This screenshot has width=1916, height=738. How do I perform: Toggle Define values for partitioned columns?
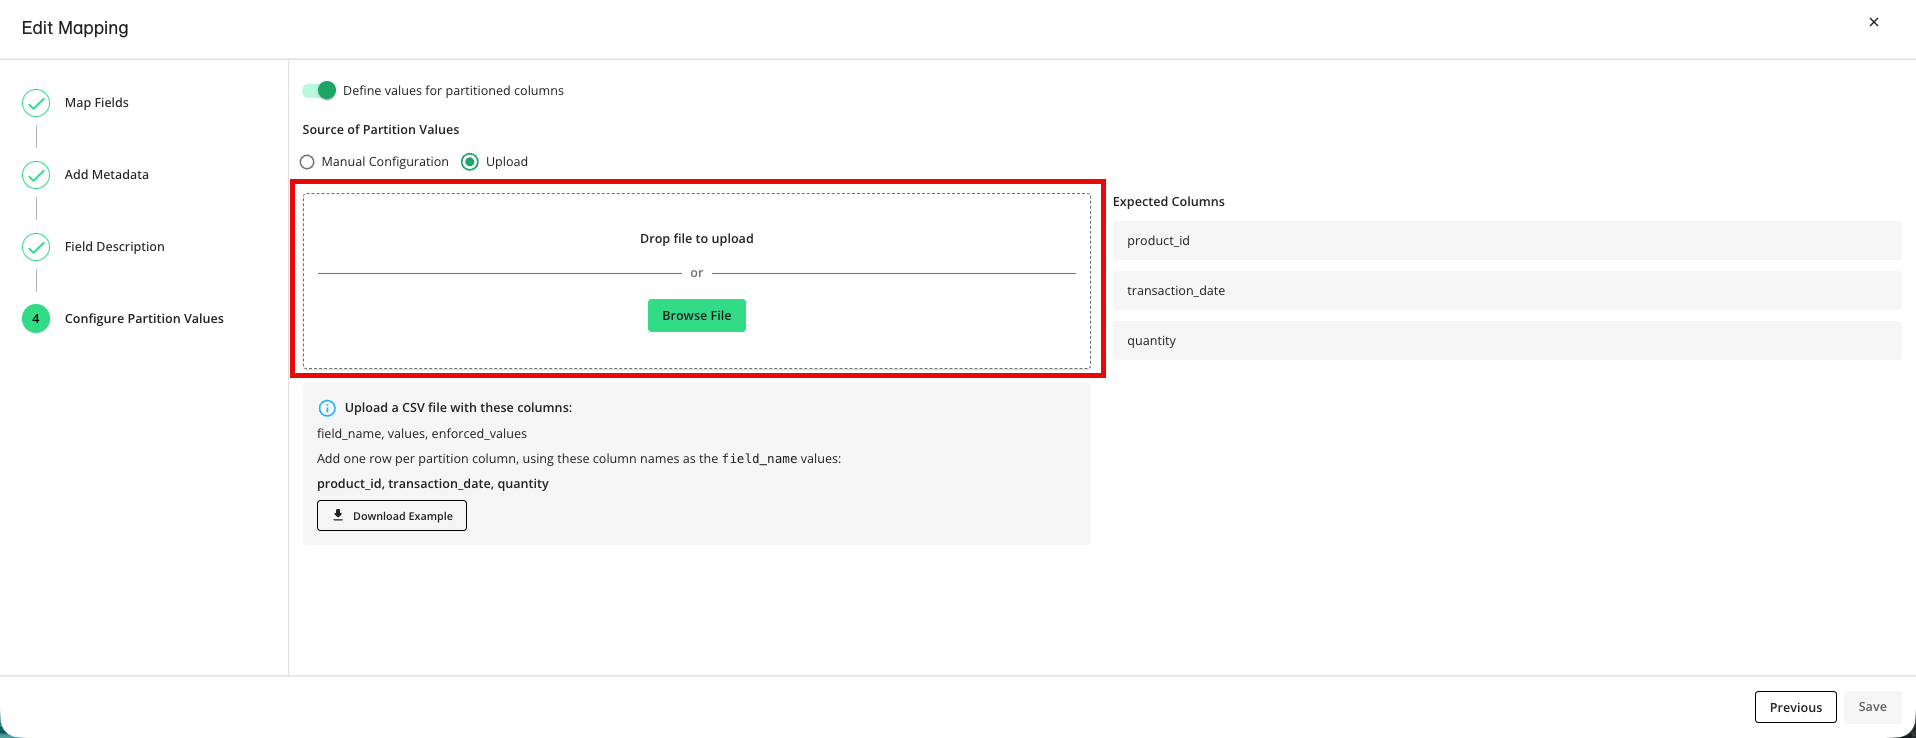[x=319, y=90]
